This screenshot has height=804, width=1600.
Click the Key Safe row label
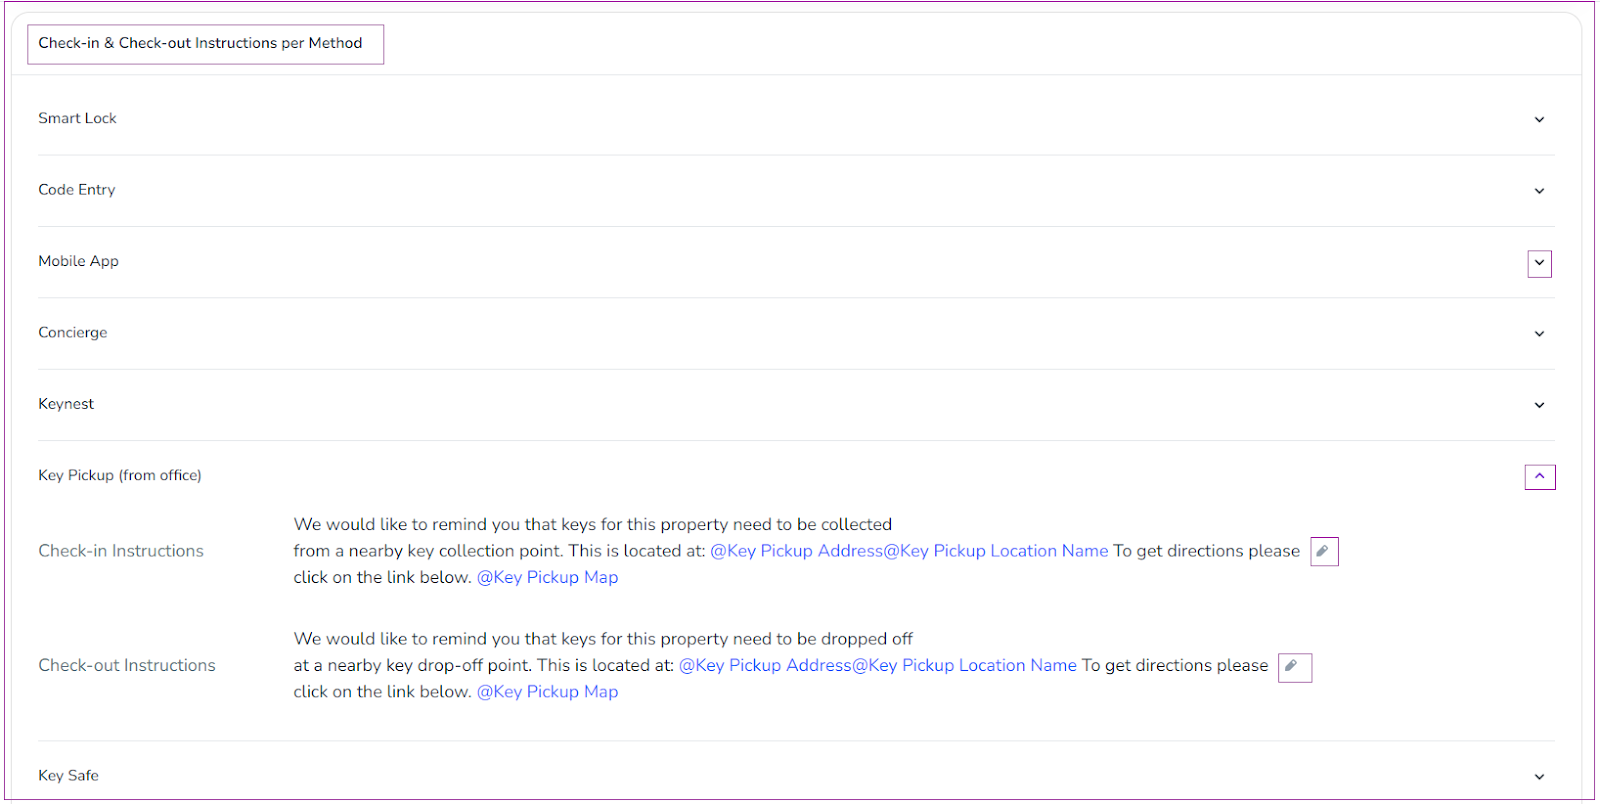pos(68,776)
